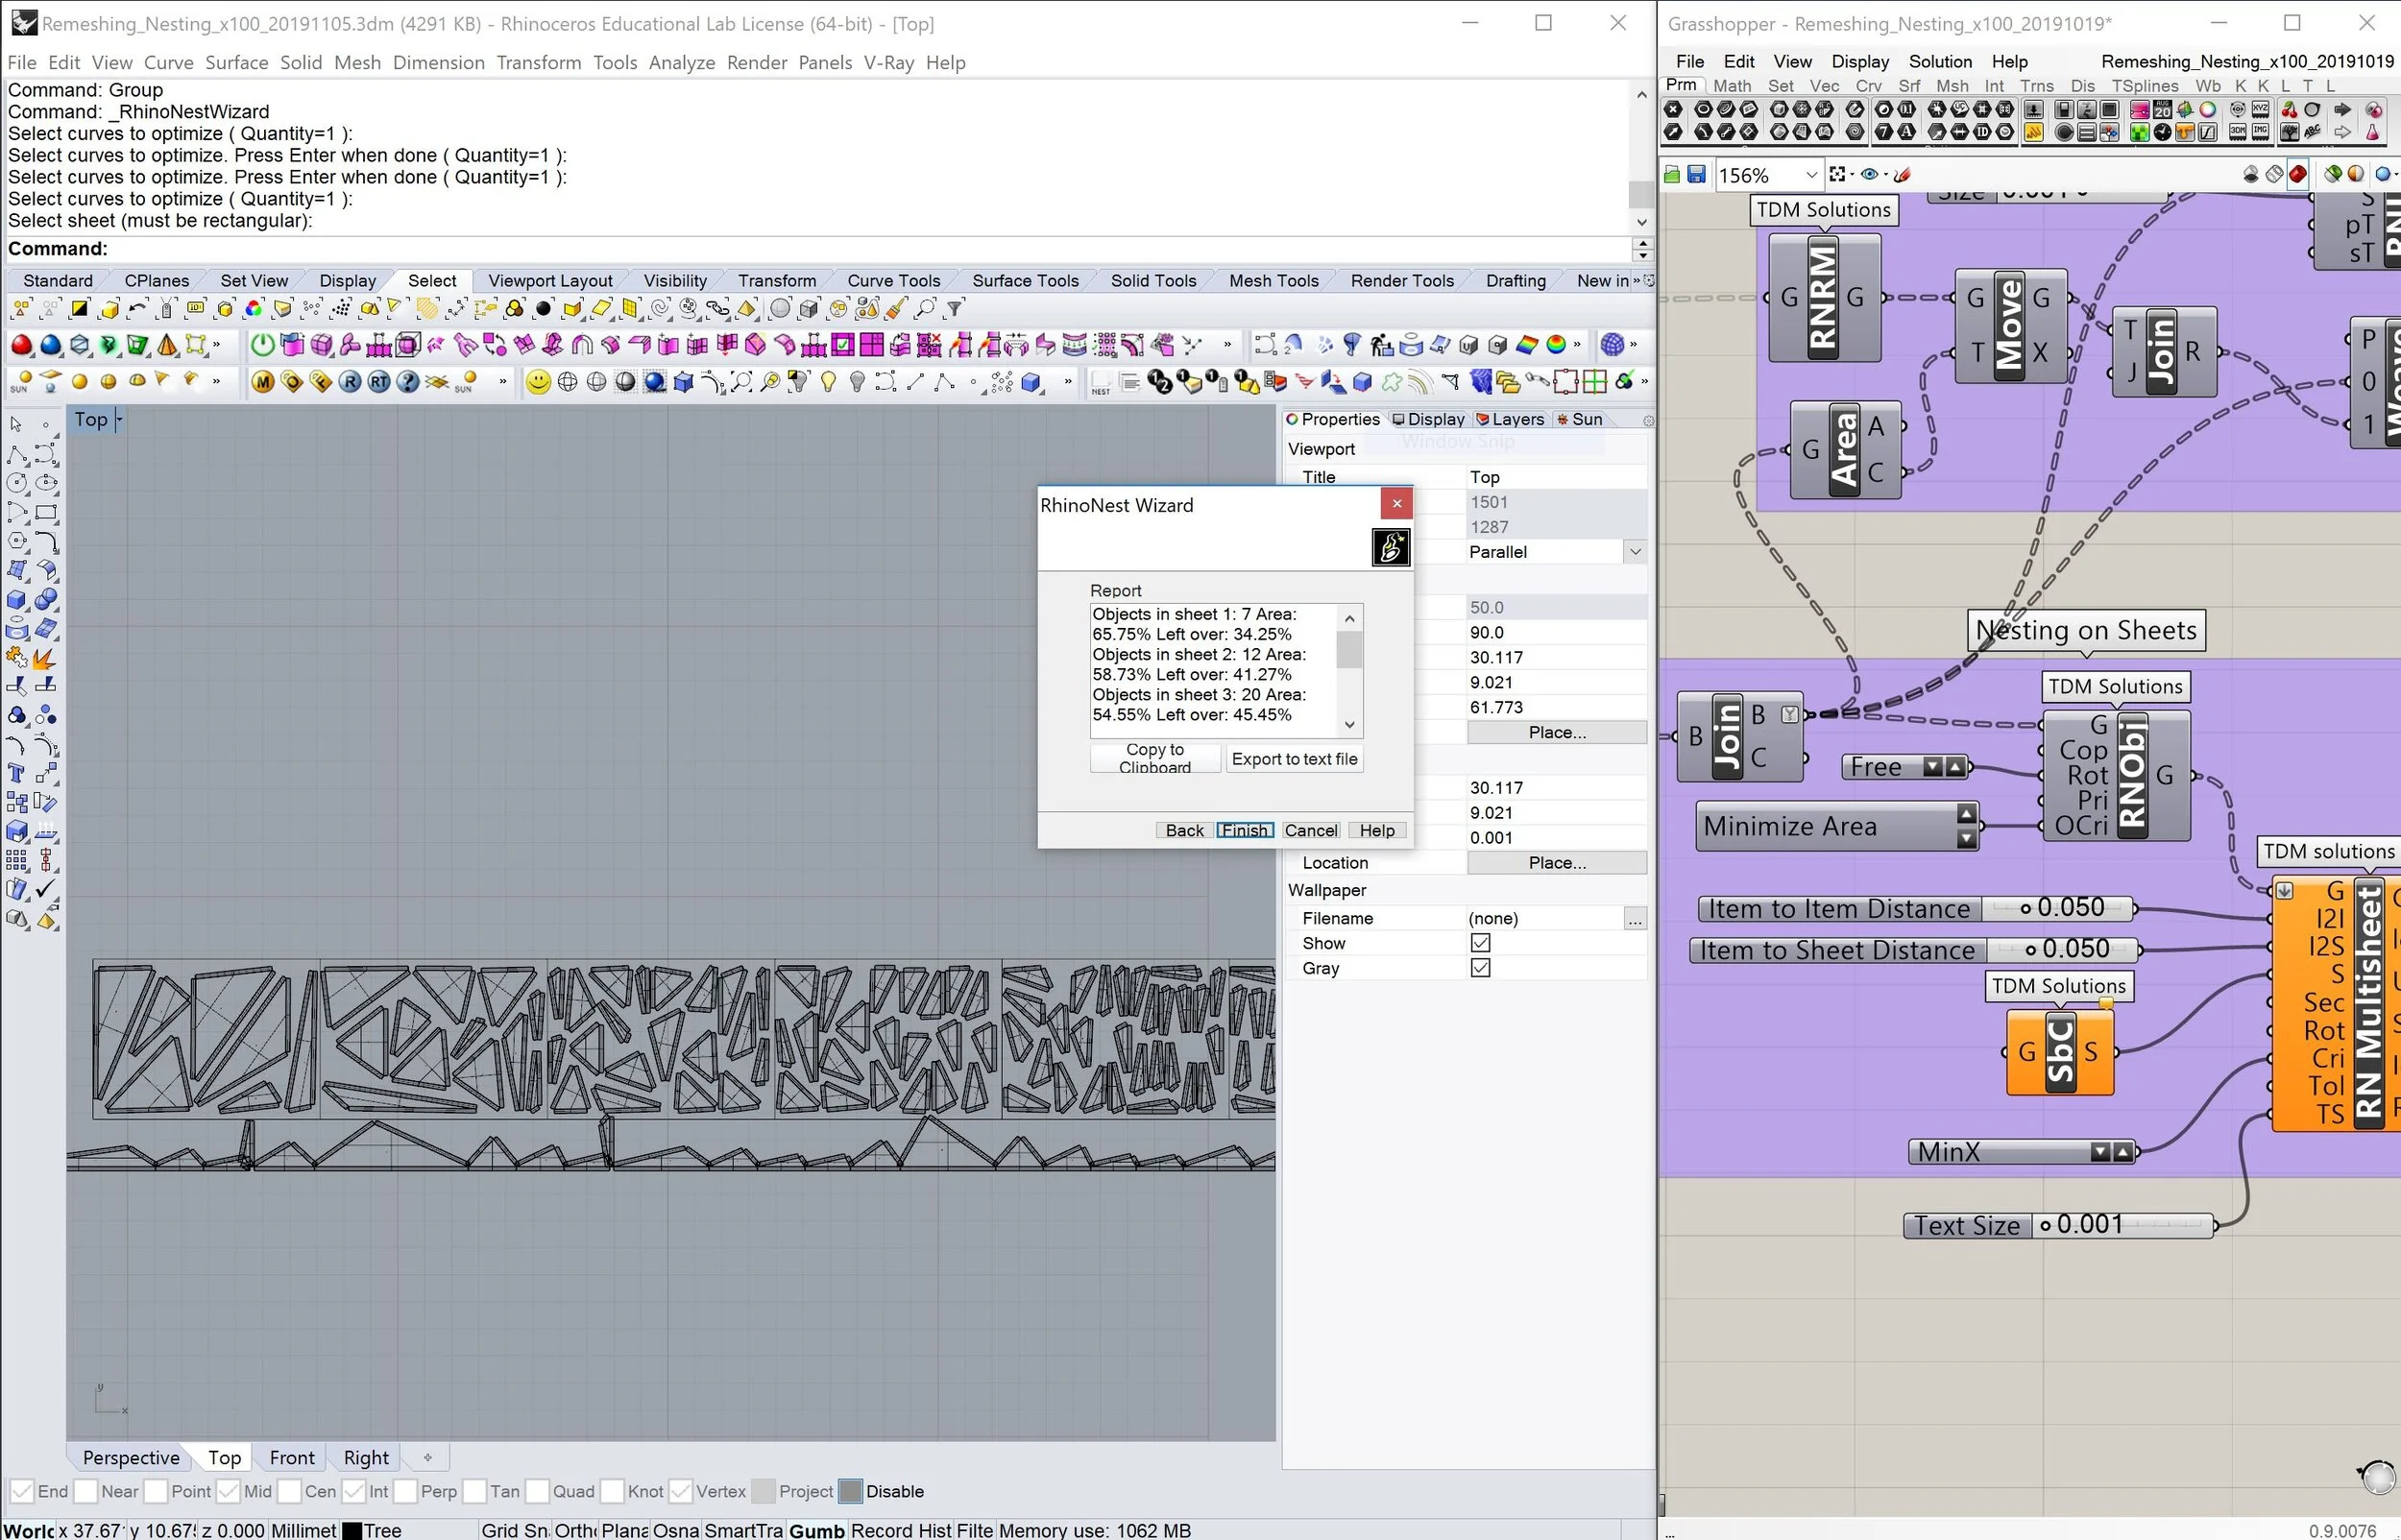Image resolution: width=2401 pixels, height=1540 pixels.
Task: Click the RhinoNest logo icon in wizard
Action: pyautogui.click(x=1390, y=547)
